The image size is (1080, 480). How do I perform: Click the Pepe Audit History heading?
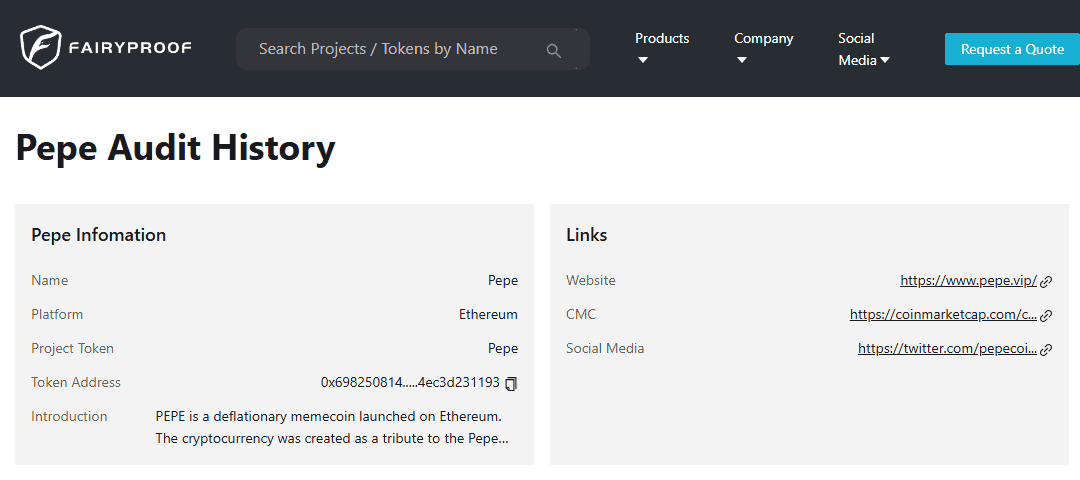(x=175, y=147)
